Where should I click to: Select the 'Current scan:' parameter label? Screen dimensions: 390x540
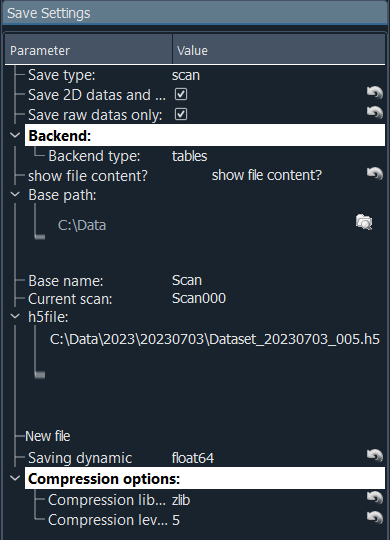(70, 299)
